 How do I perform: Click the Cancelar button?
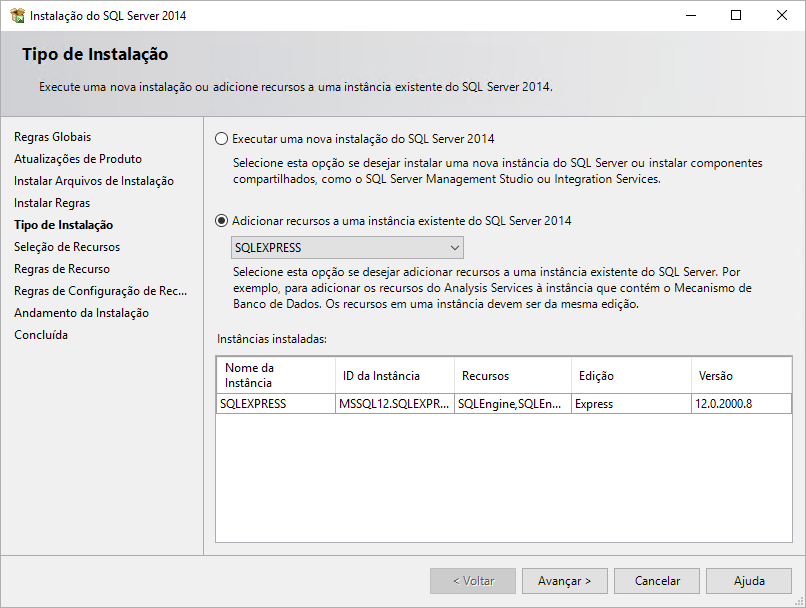[657, 581]
